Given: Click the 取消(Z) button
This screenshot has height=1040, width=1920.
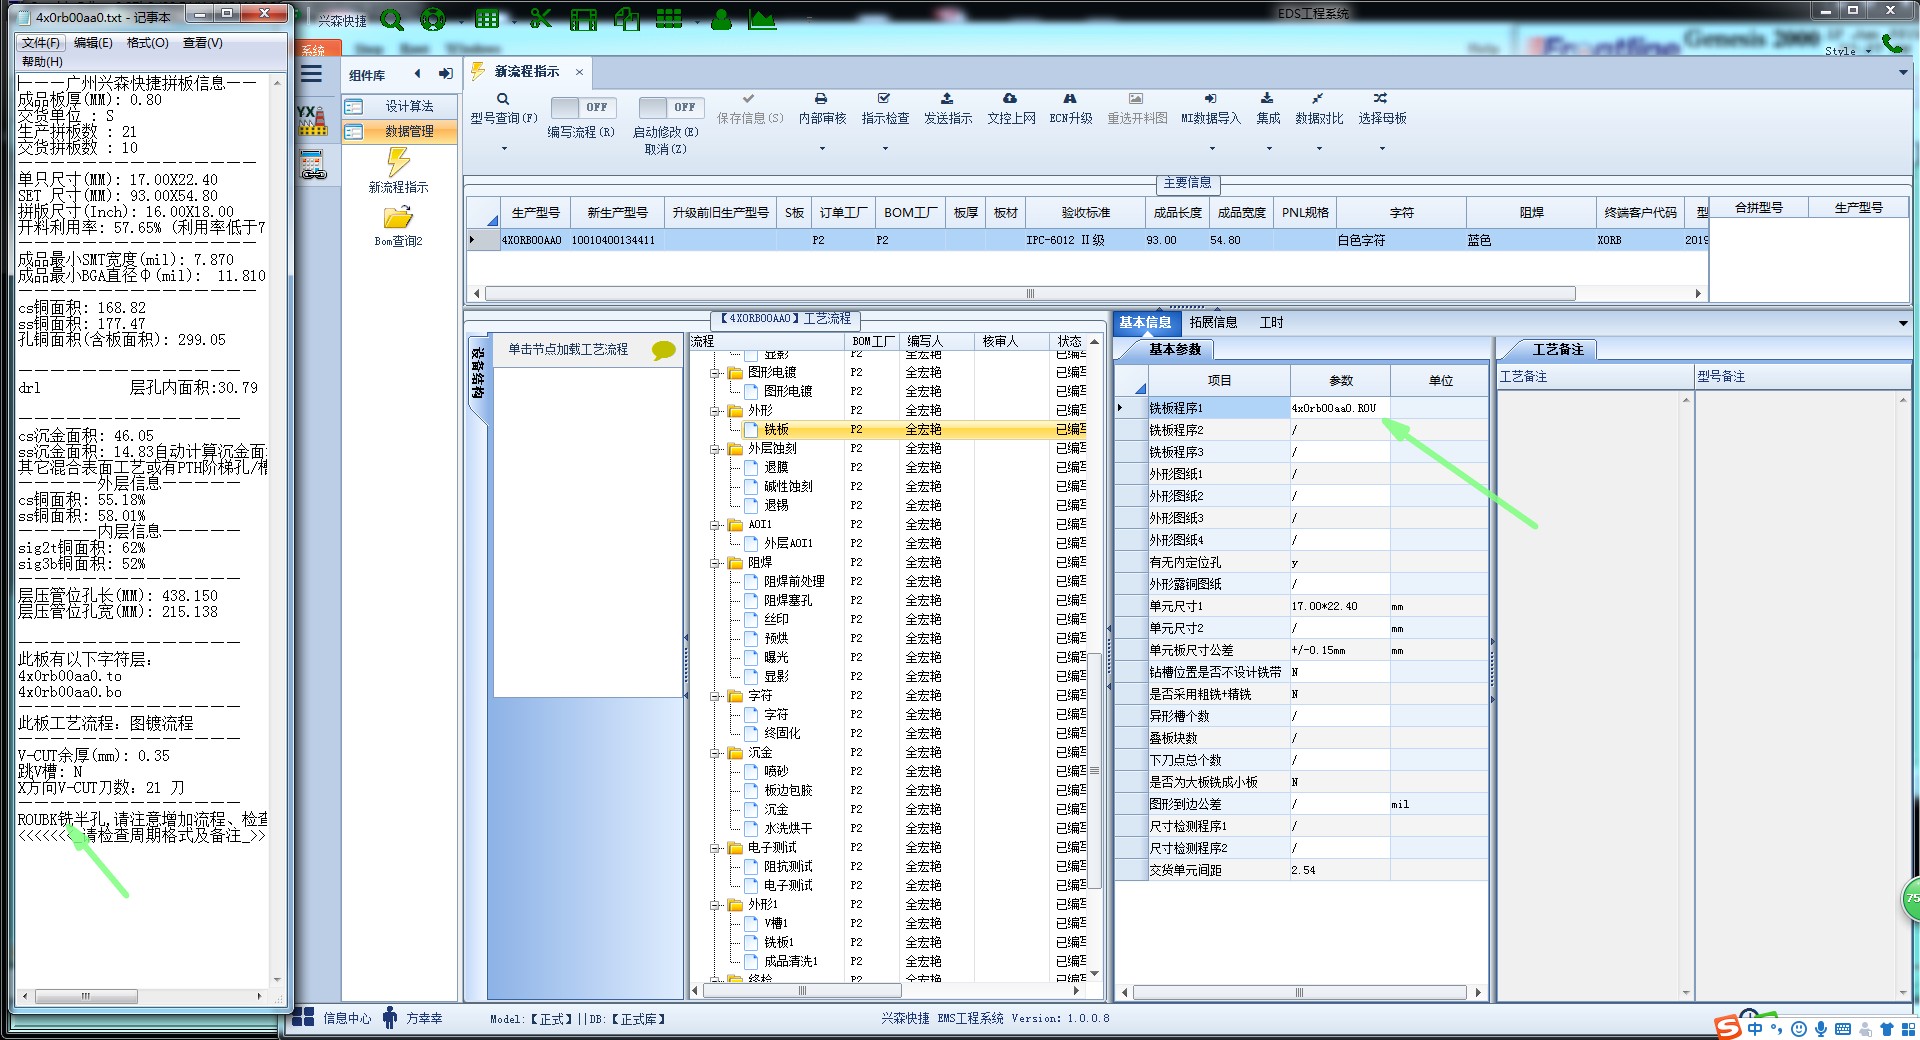Looking at the screenshot, I should pyautogui.click(x=665, y=149).
